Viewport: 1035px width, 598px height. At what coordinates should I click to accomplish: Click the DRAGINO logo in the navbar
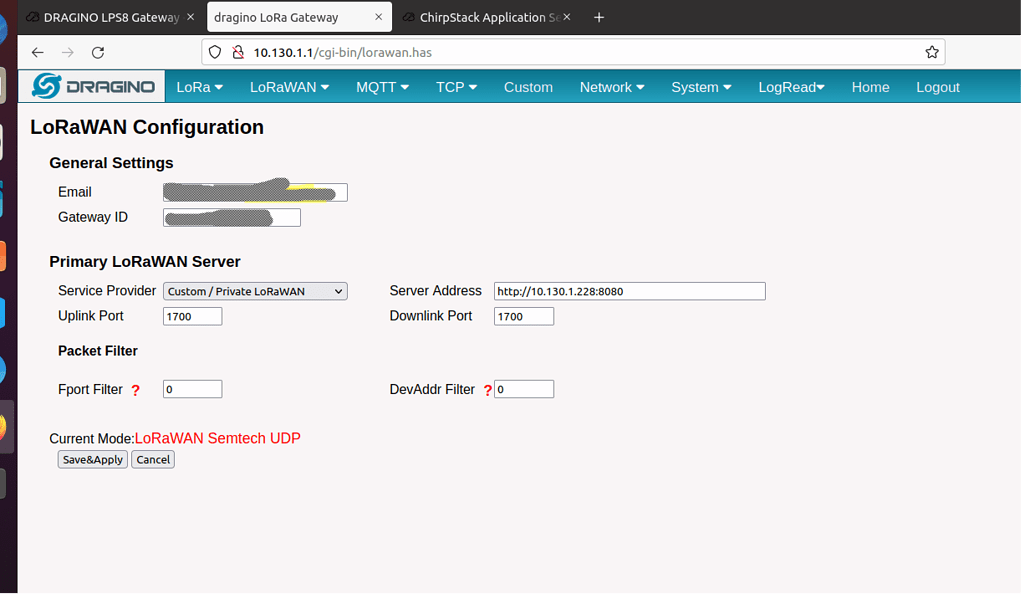(x=91, y=86)
